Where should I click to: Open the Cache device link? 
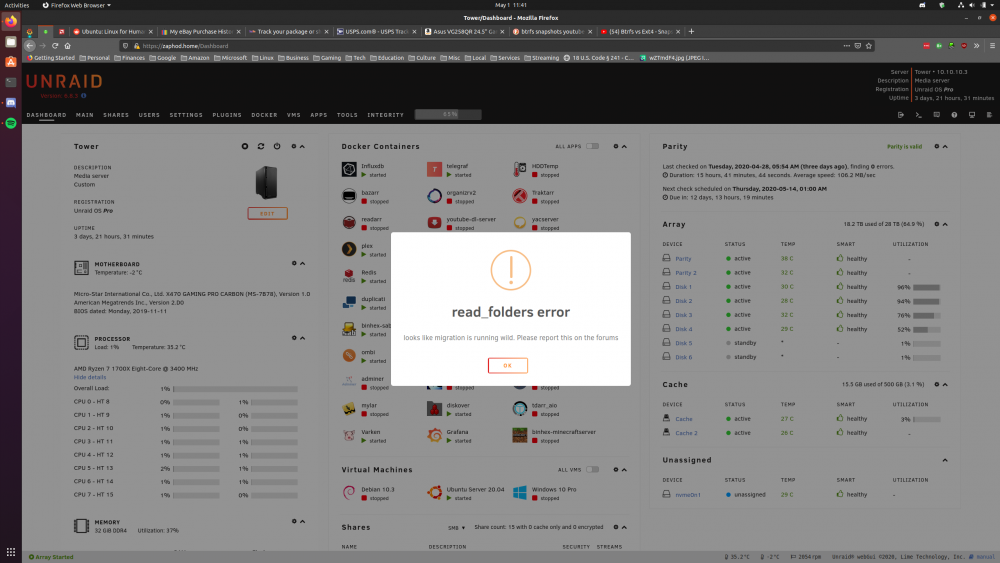coord(684,419)
